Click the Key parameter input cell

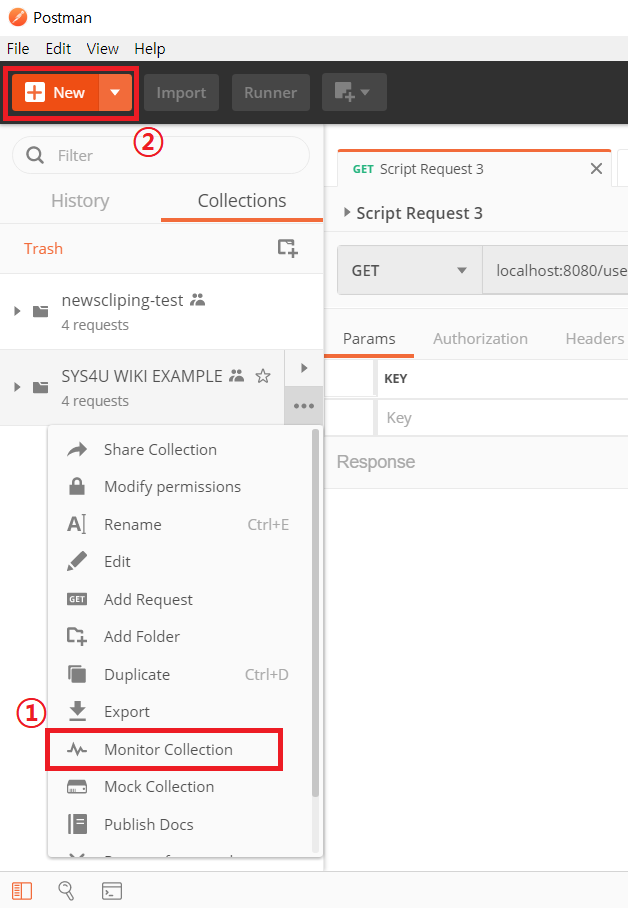[x=503, y=418]
